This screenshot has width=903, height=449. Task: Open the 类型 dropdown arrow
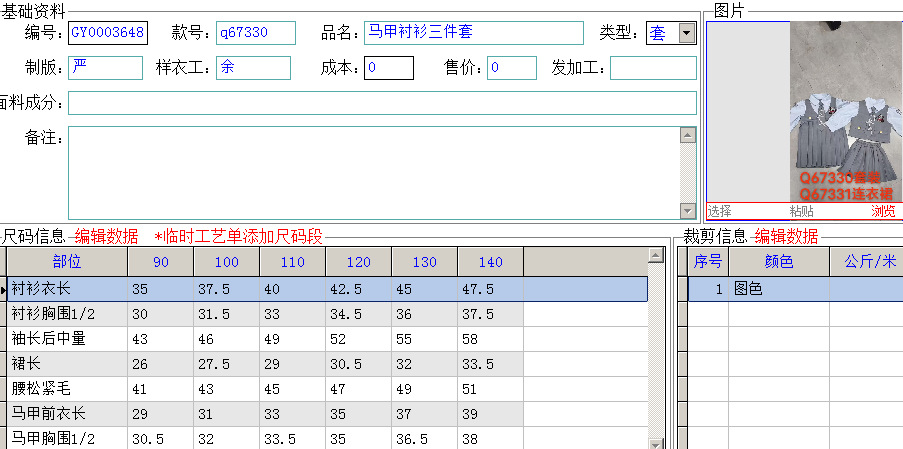[686, 33]
